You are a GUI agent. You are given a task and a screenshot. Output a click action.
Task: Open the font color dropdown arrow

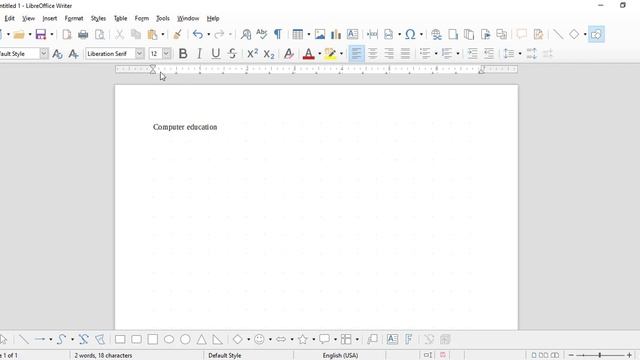[319, 53]
